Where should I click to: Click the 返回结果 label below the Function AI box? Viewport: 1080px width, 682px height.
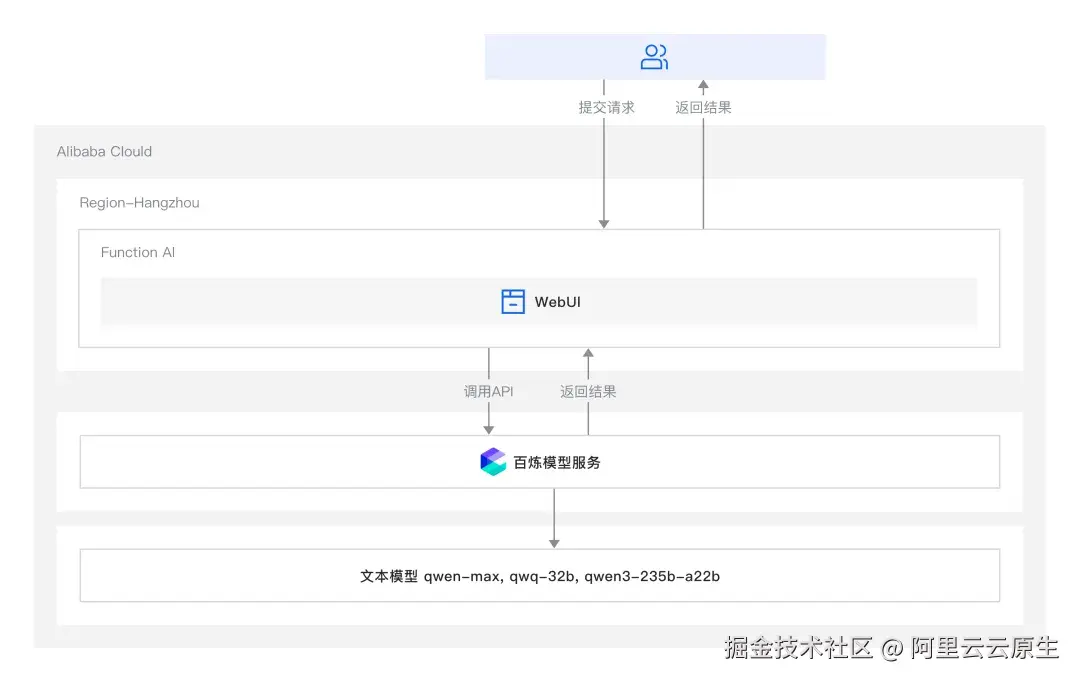pos(588,391)
